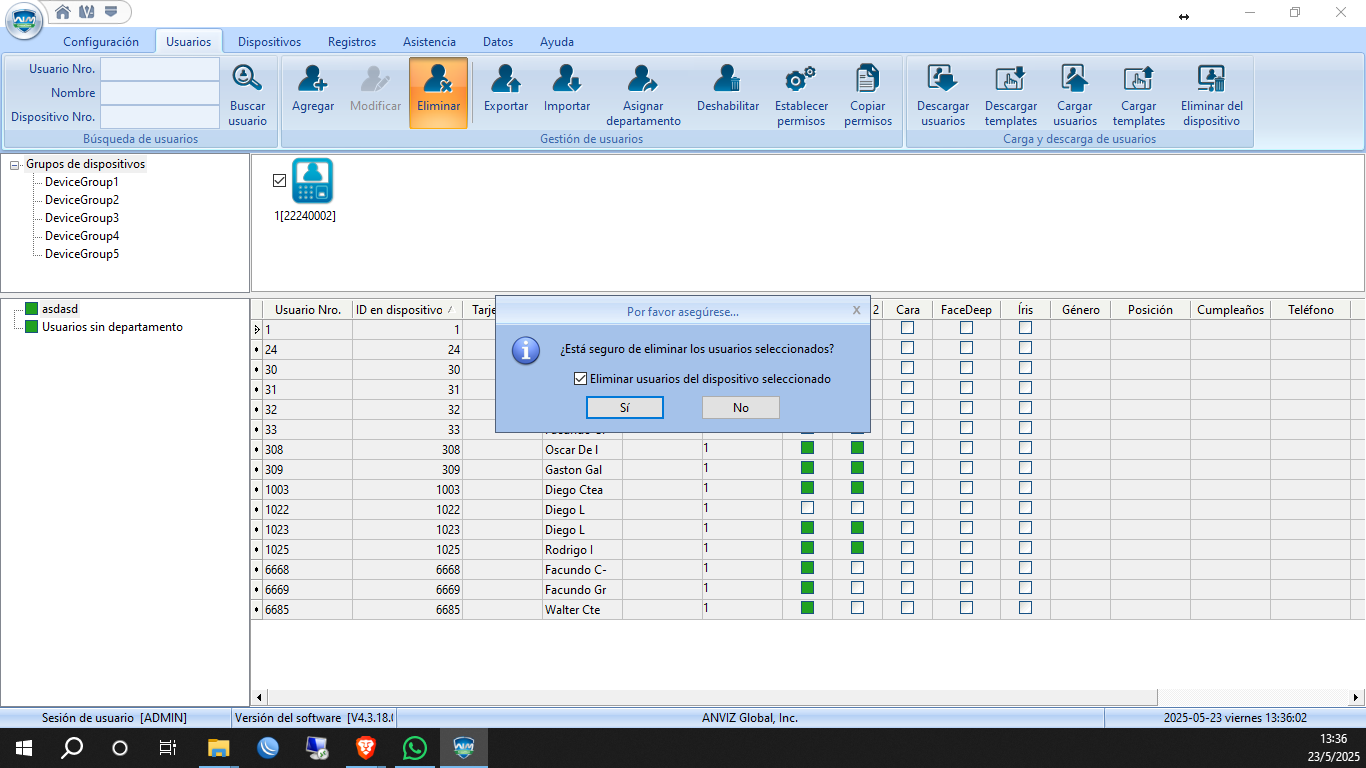Confirm deletion with Sí button
Viewport: 1366px width, 768px height.
[625, 408]
